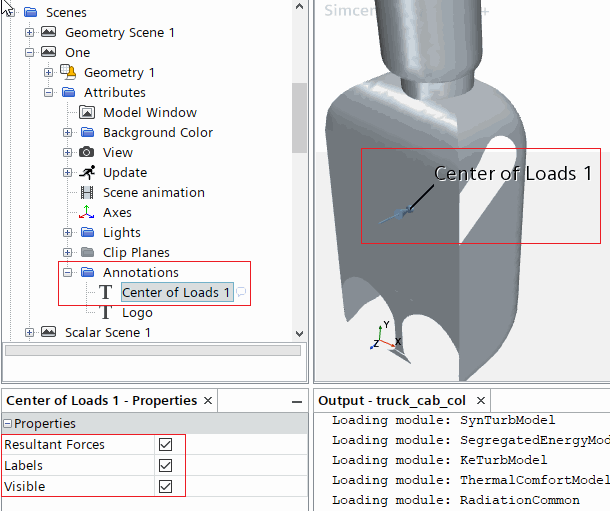This screenshot has width=610, height=511.
Task: Expand the Clip Planes node
Action: (x=67, y=252)
